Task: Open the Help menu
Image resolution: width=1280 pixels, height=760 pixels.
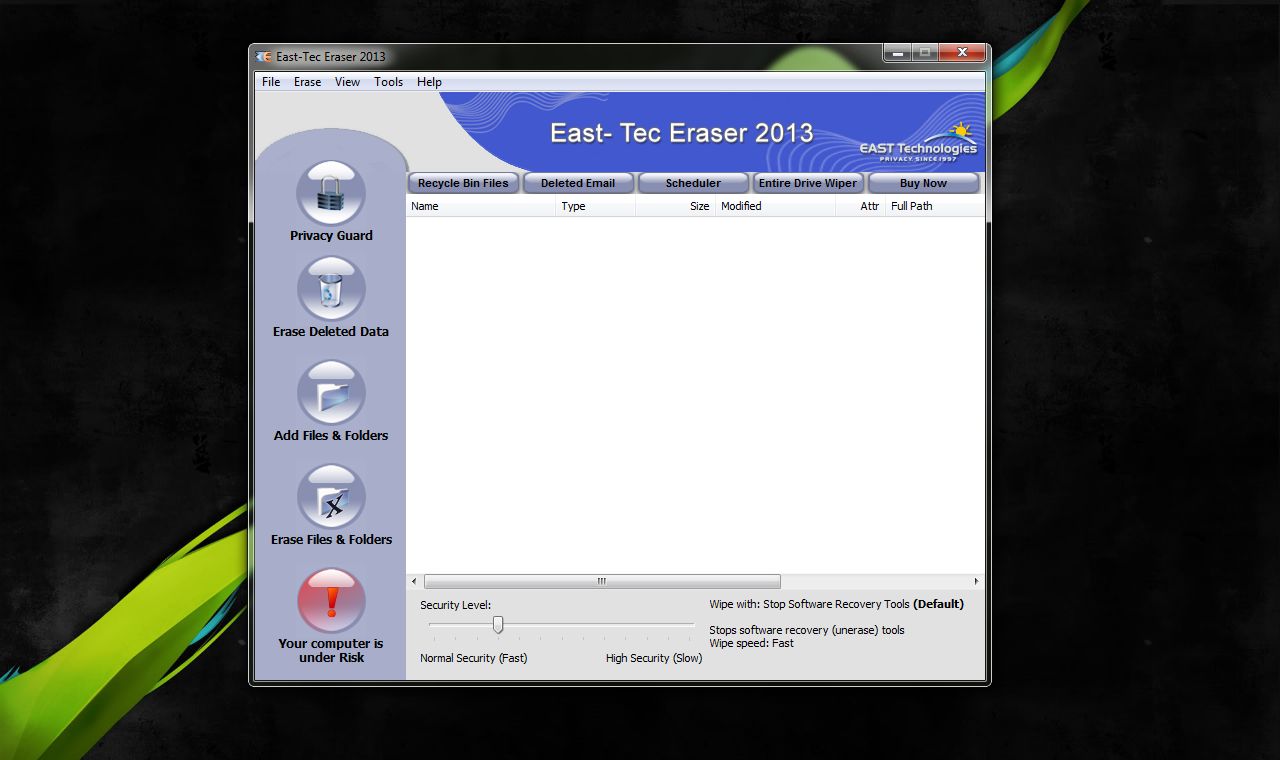Action: pos(429,82)
